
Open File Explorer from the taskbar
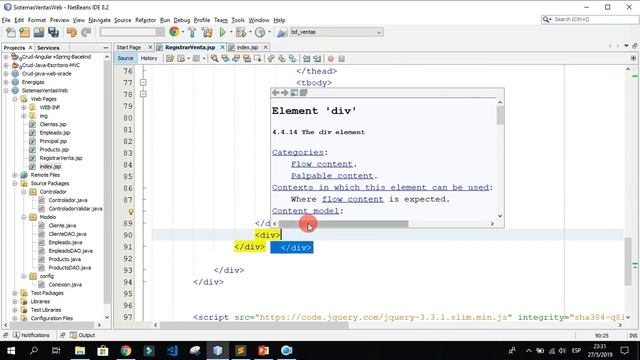pos(80,351)
